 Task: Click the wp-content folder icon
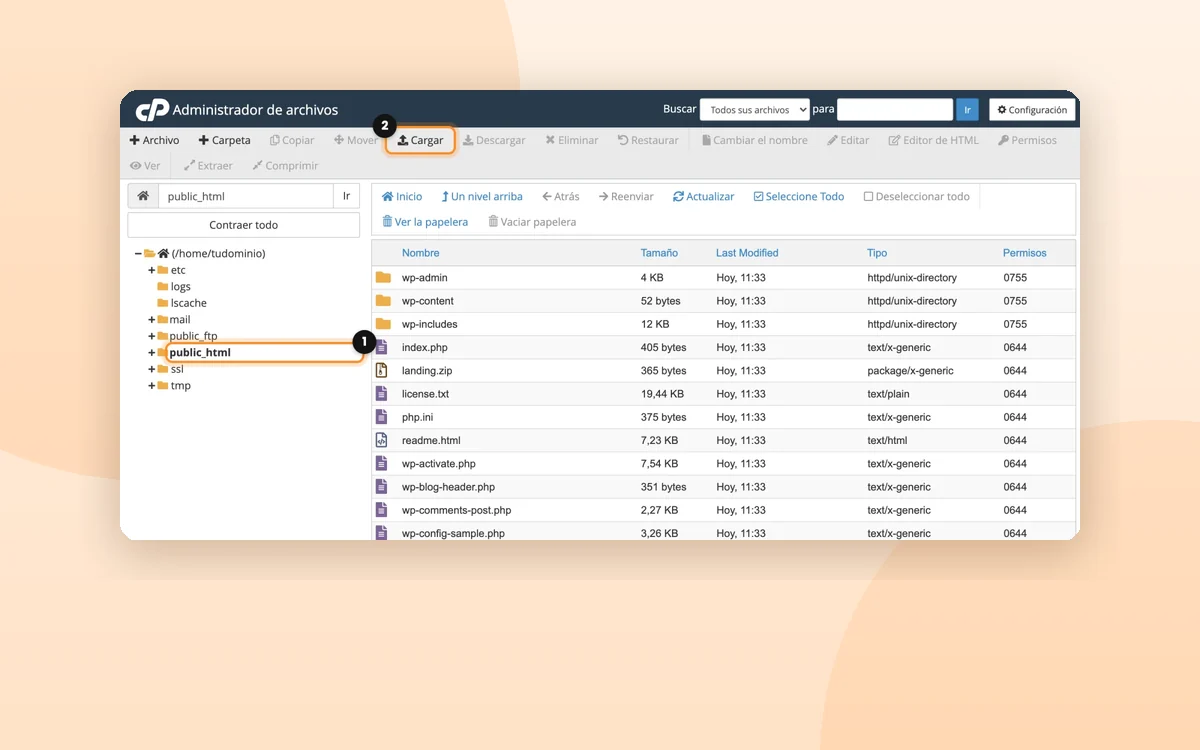[383, 300]
